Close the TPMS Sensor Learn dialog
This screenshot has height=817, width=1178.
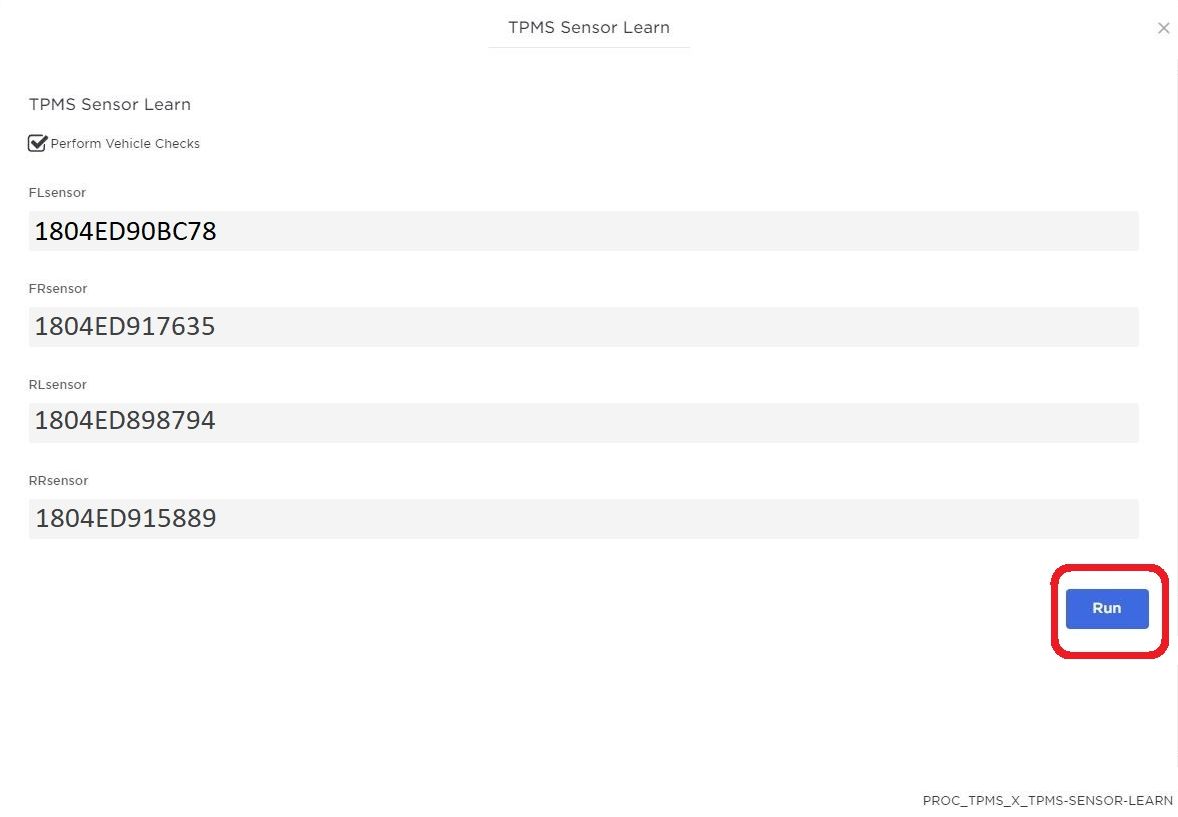click(x=1163, y=28)
